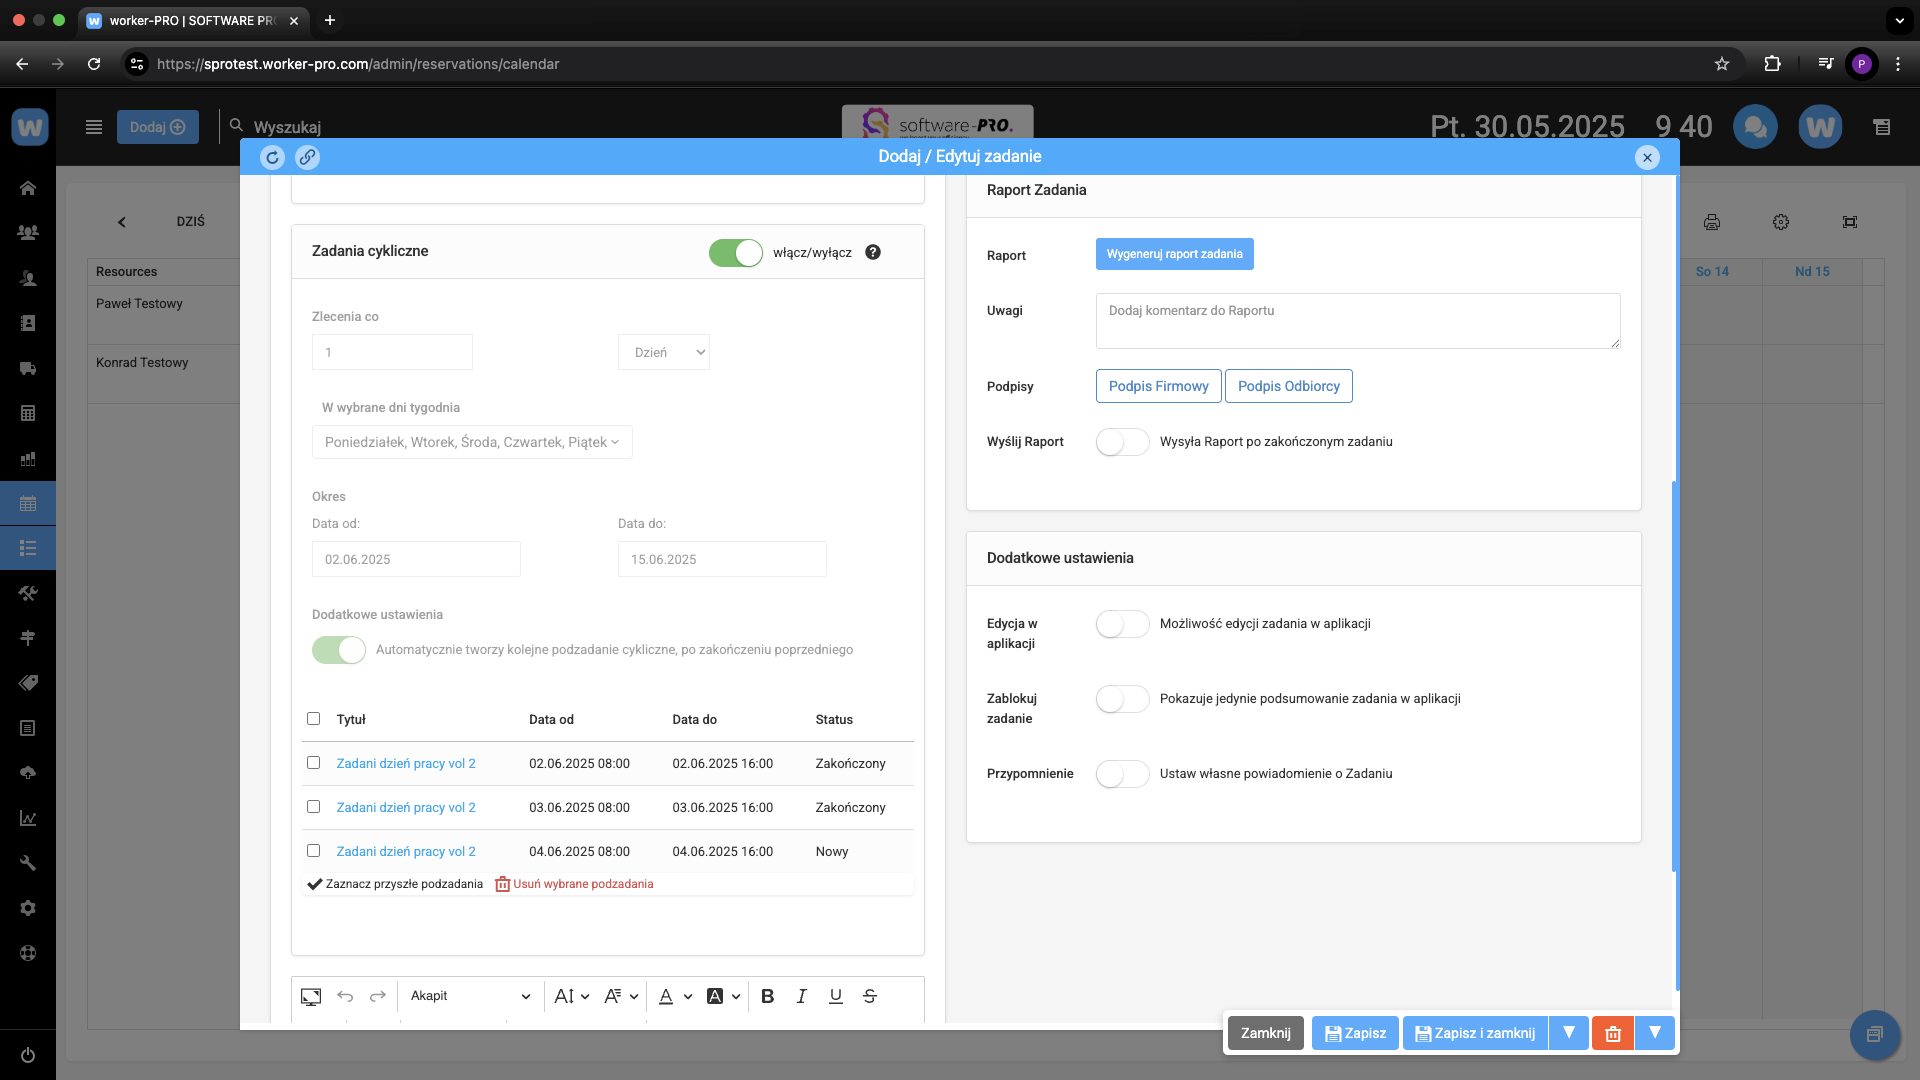Click the Data do date field
This screenshot has width=1920, height=1080.
[x=721, y=559]
